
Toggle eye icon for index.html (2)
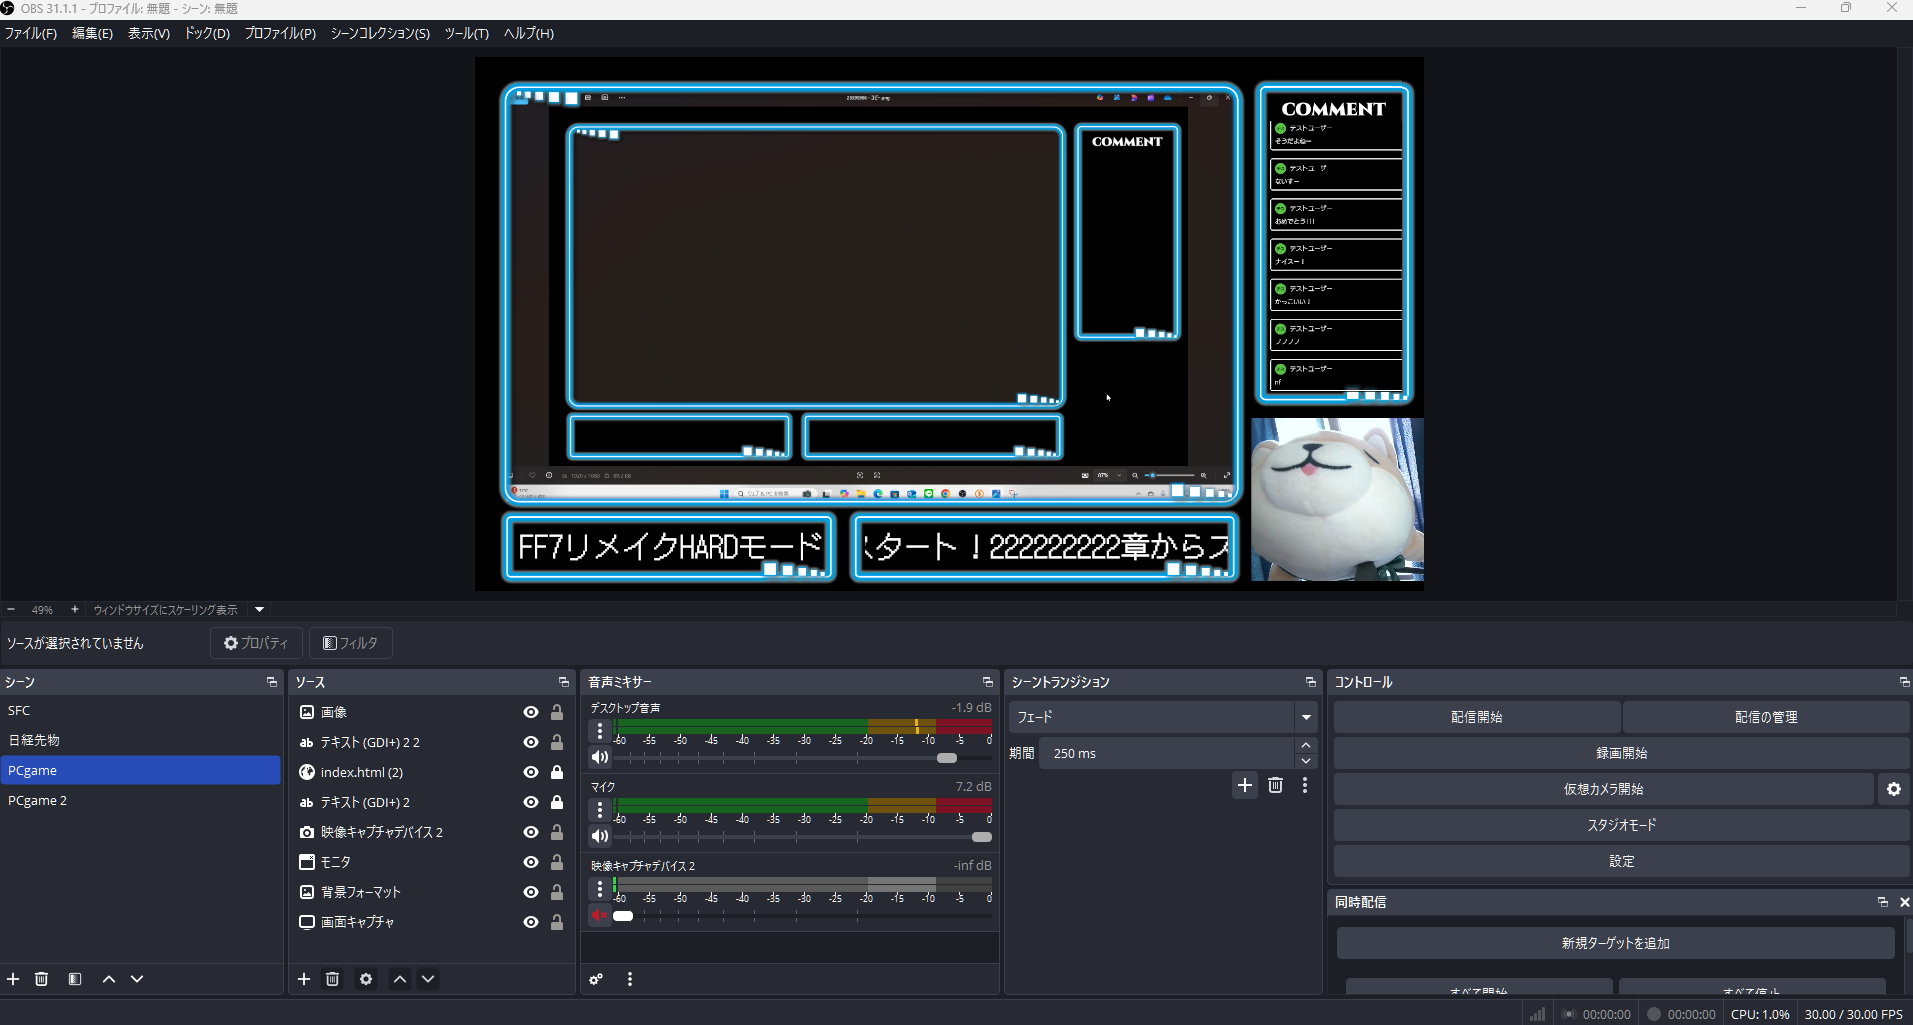click(x=531, y=772)
